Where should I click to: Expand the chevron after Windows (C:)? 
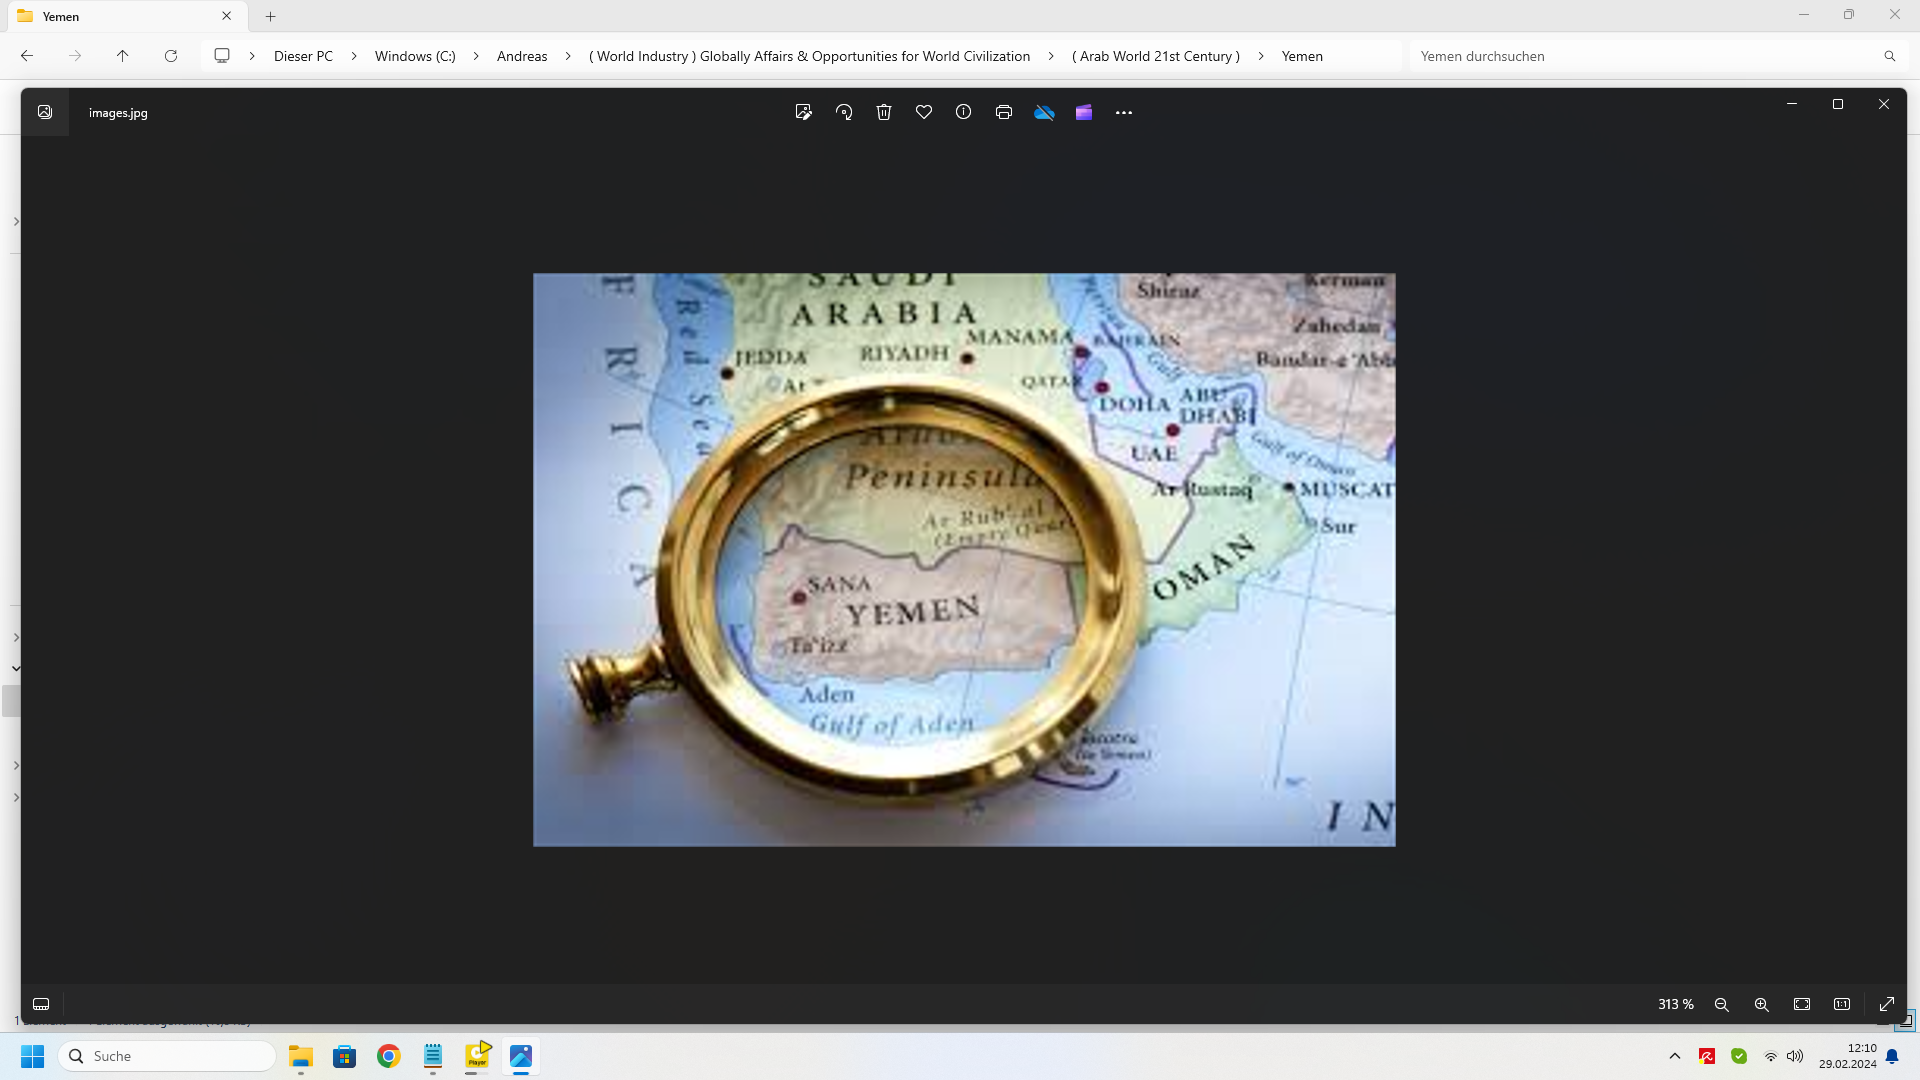click(x=476, y=56)
